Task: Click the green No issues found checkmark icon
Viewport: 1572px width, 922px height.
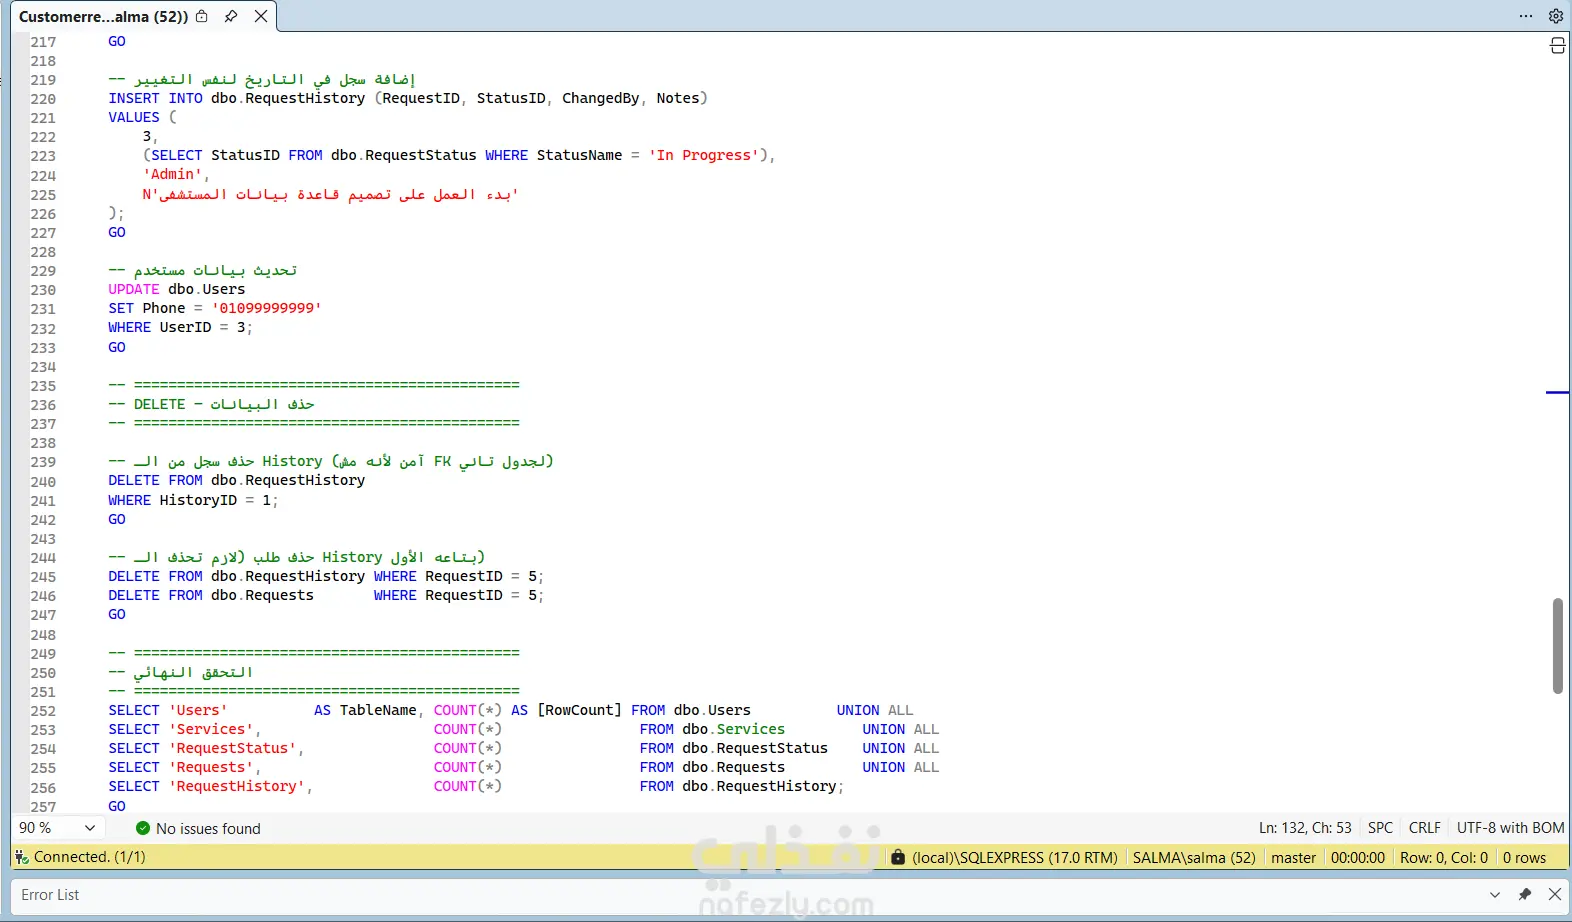Action: (143, 828)
